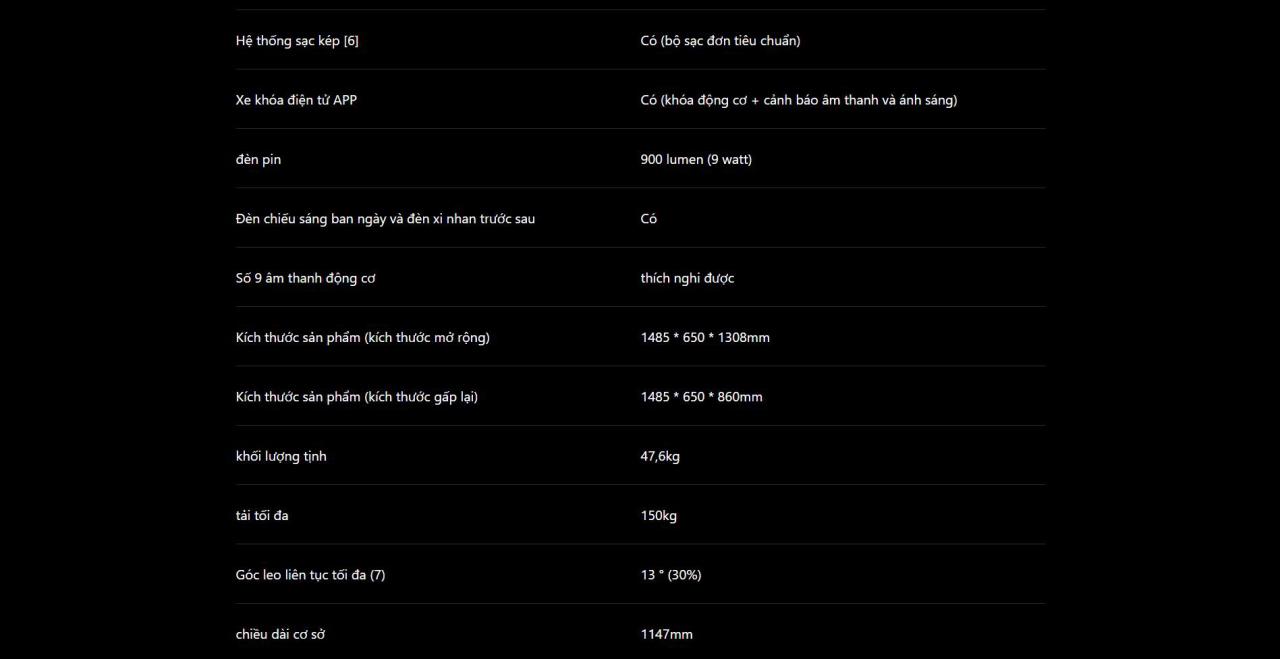Image resolution: width=1280 pixels, height=659 pixels.
Task: Click the engine lock and alarm value text
Action: [x=798, y=100]
